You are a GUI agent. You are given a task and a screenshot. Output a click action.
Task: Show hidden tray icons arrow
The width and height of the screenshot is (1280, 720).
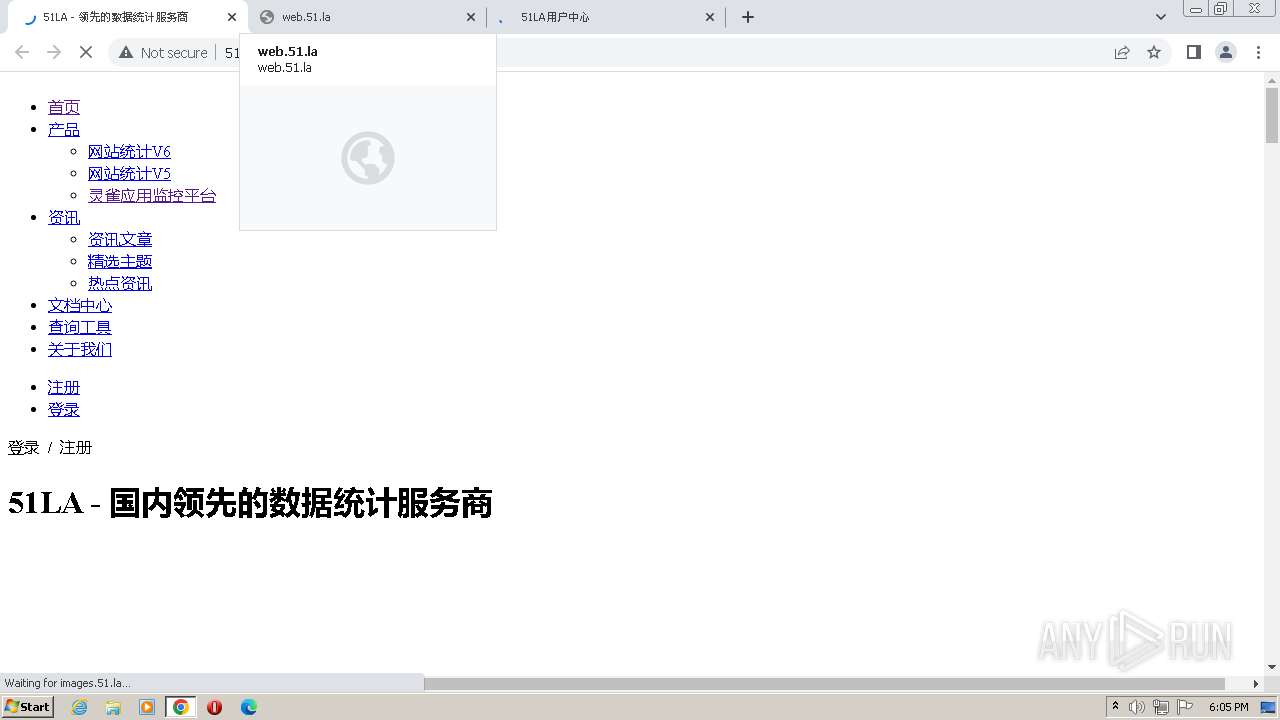(x=1115, y=707)
